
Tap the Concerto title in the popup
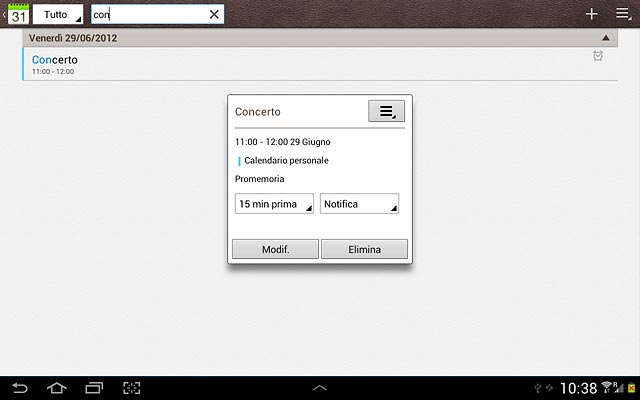258,112
